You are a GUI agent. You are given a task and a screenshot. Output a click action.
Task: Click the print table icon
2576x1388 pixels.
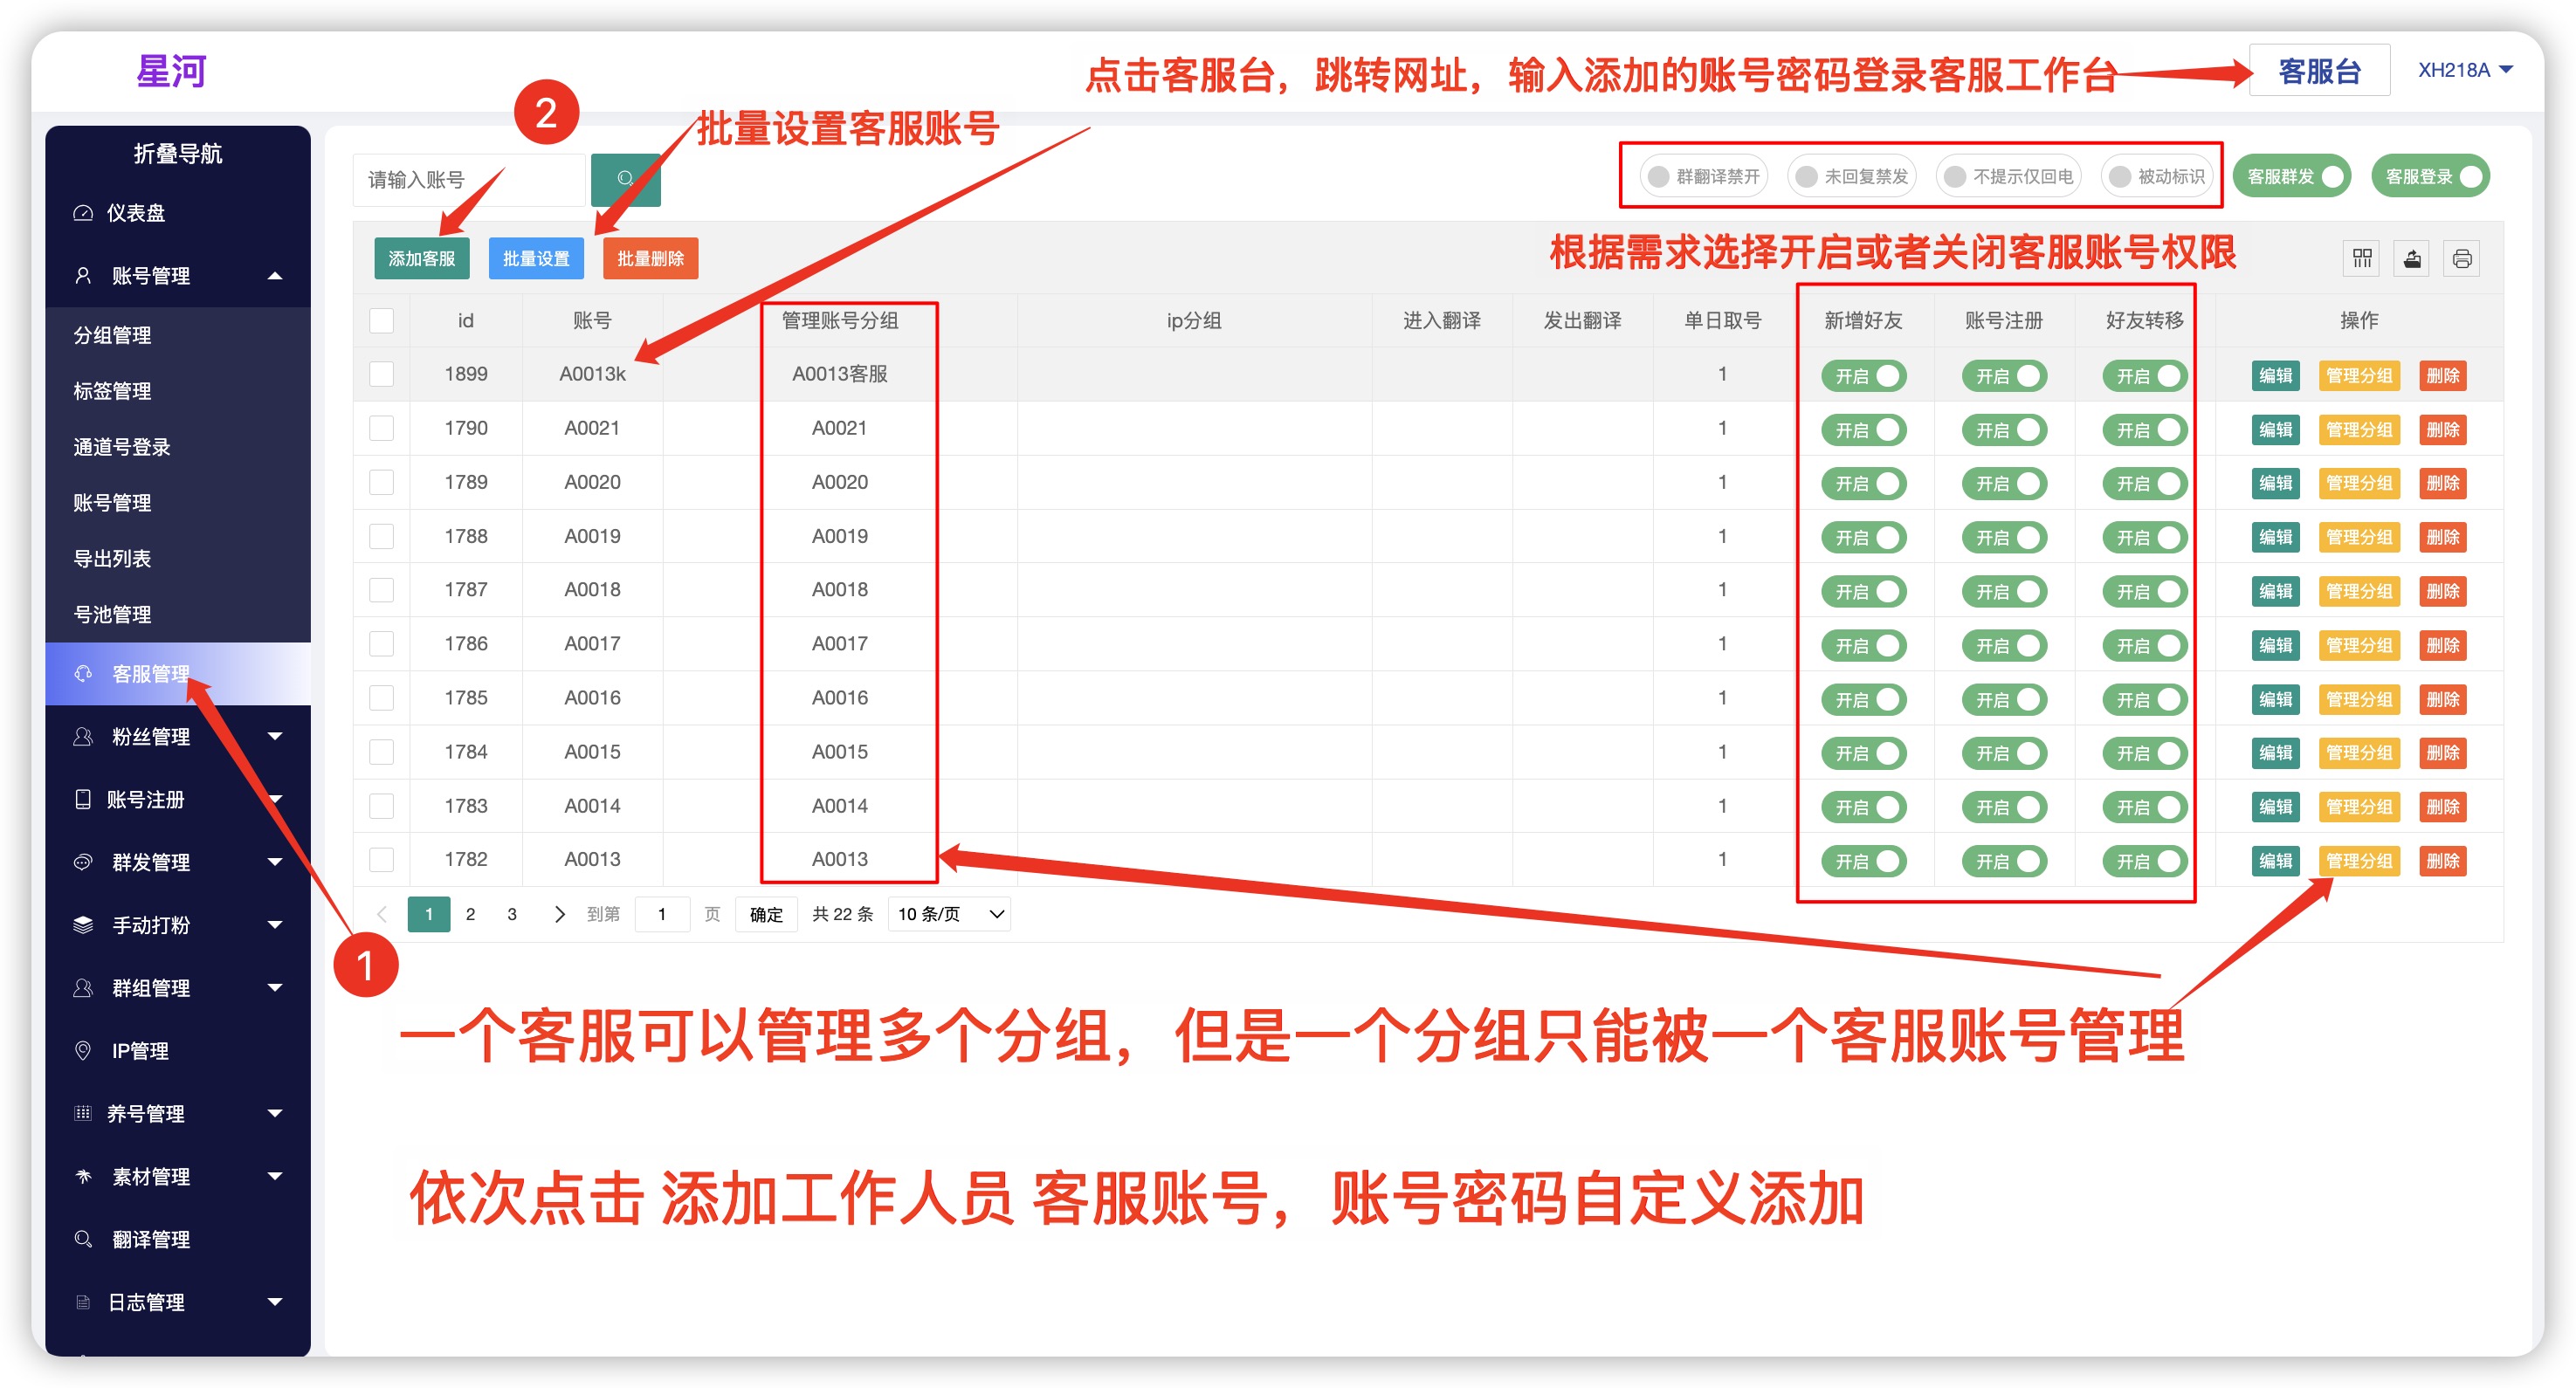tap(2462, 259)
